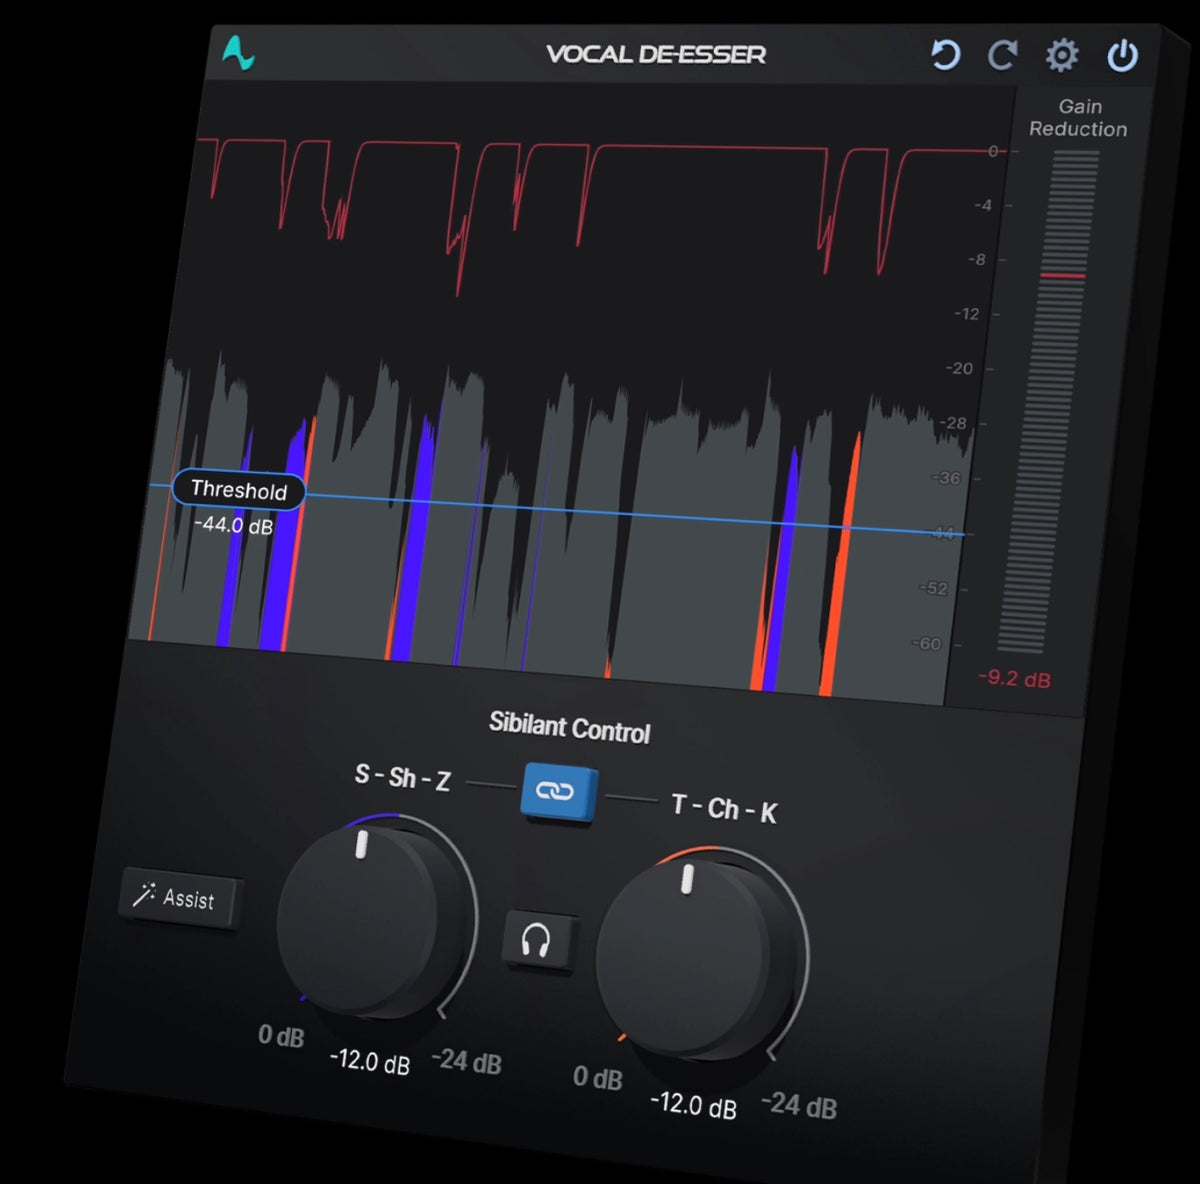1200x1184 pixels.
Task: Open the settings gear menu
Action: tap(1061, 58)
